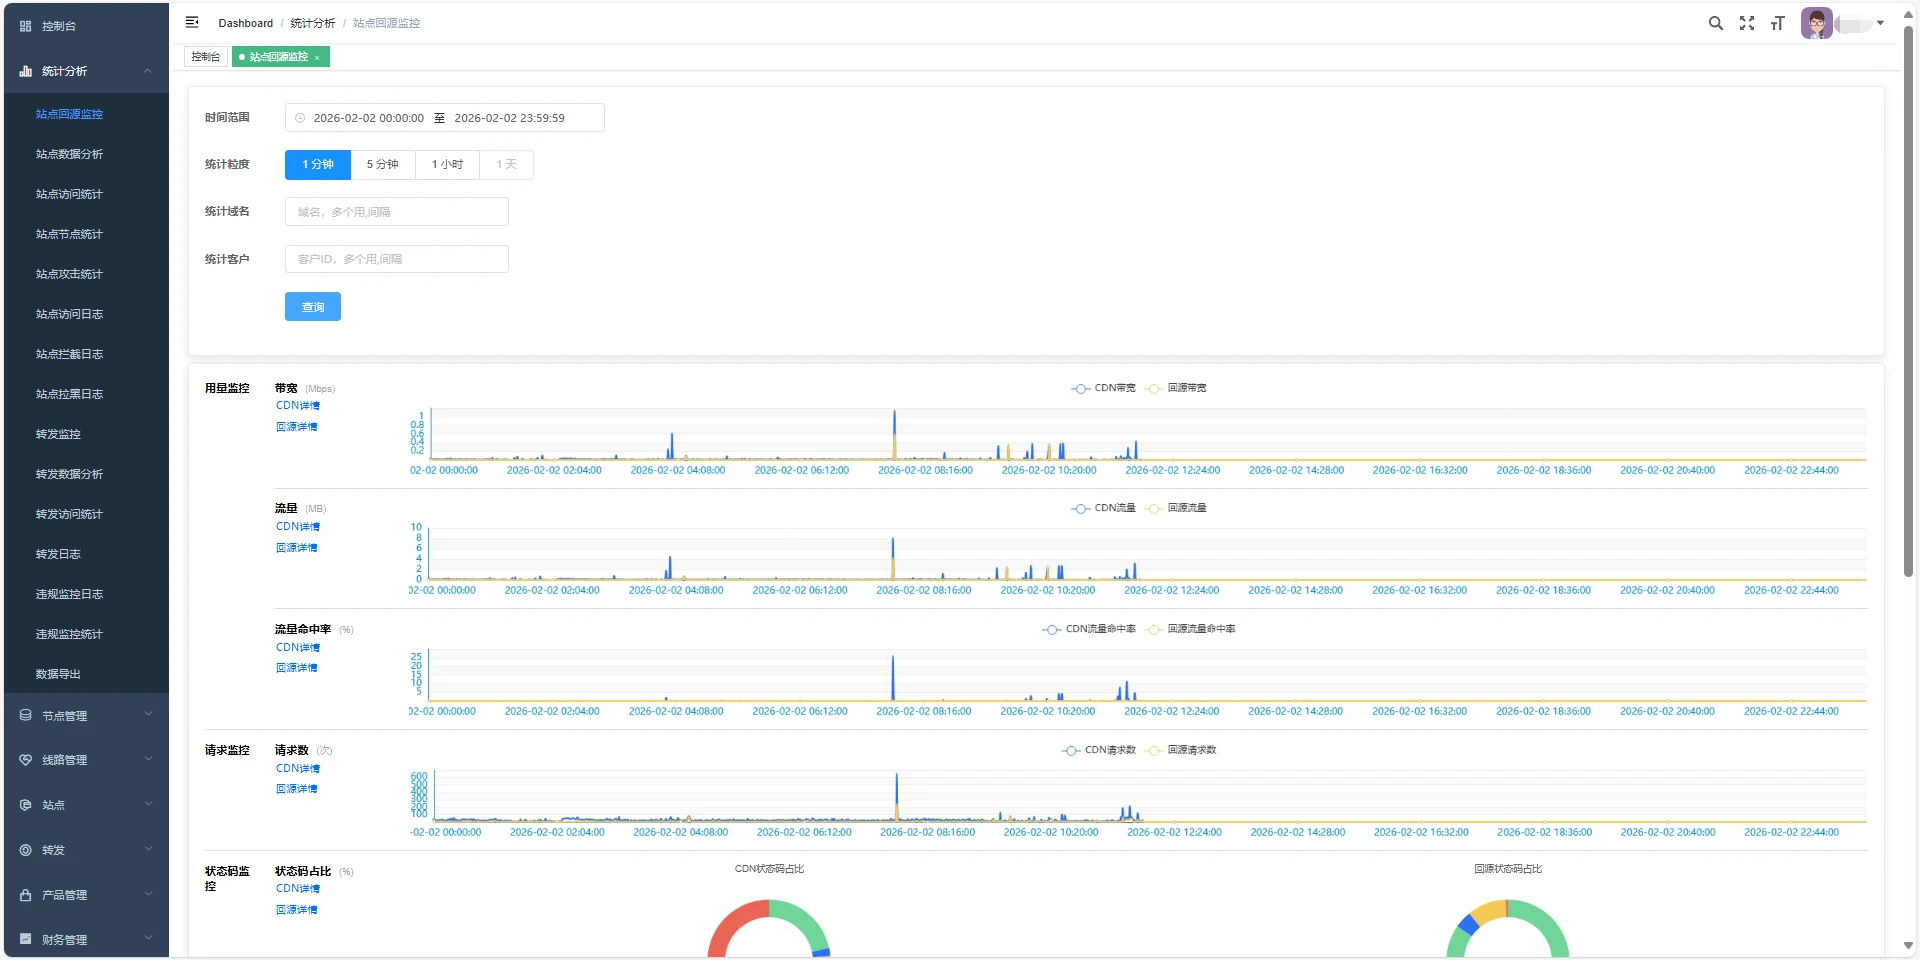
Task: Close the 站点回源监控 tab with x
Action: pos(317,58)
